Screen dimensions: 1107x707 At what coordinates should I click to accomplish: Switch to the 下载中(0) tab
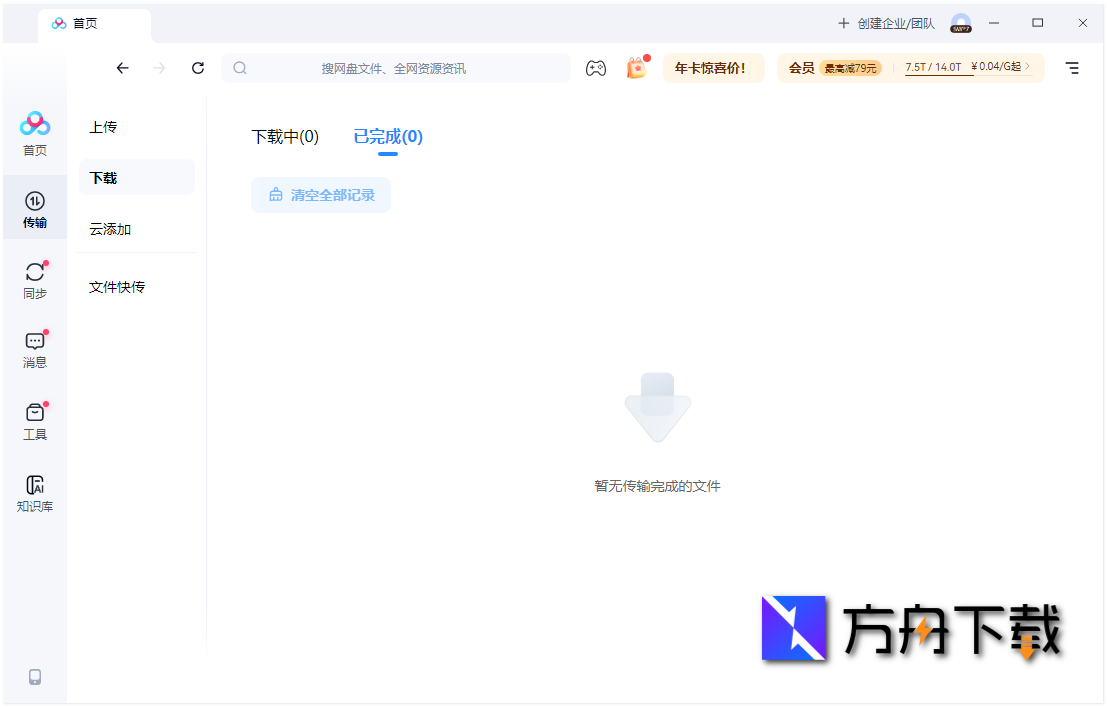click(285, 137)
